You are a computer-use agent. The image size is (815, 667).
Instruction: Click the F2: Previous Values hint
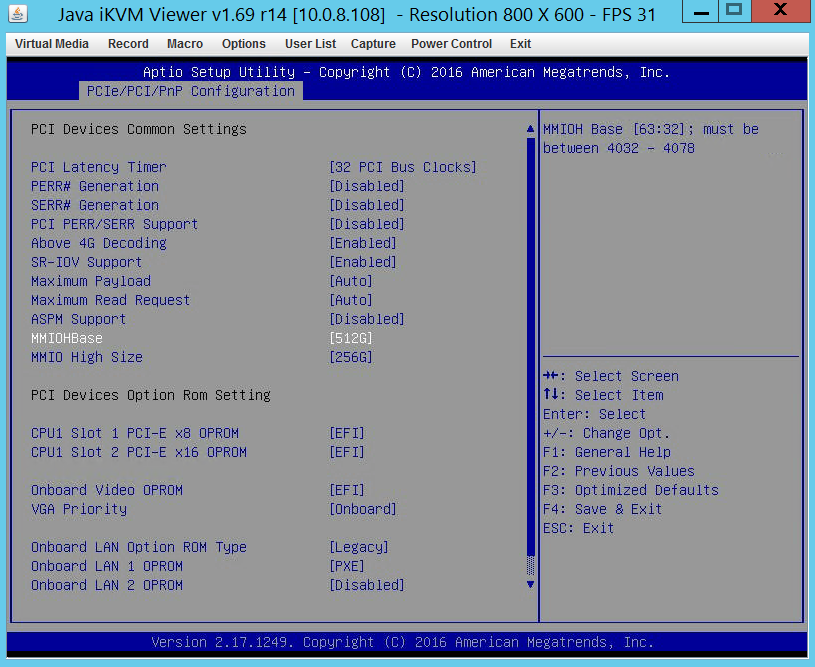pos(619,471)
